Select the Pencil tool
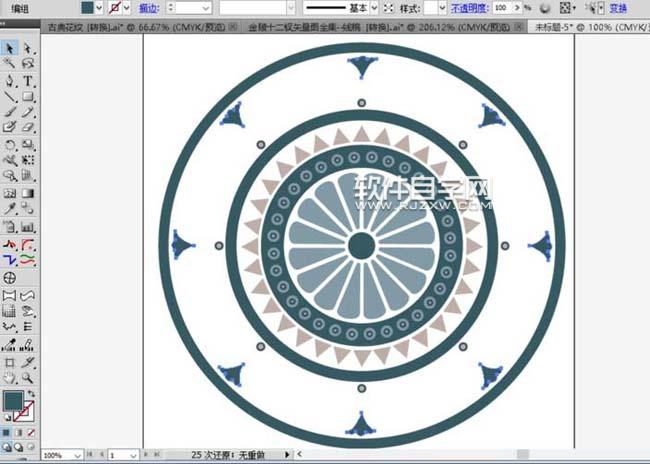This screenshot has height=464, width=650. click(x=28, y=112)
